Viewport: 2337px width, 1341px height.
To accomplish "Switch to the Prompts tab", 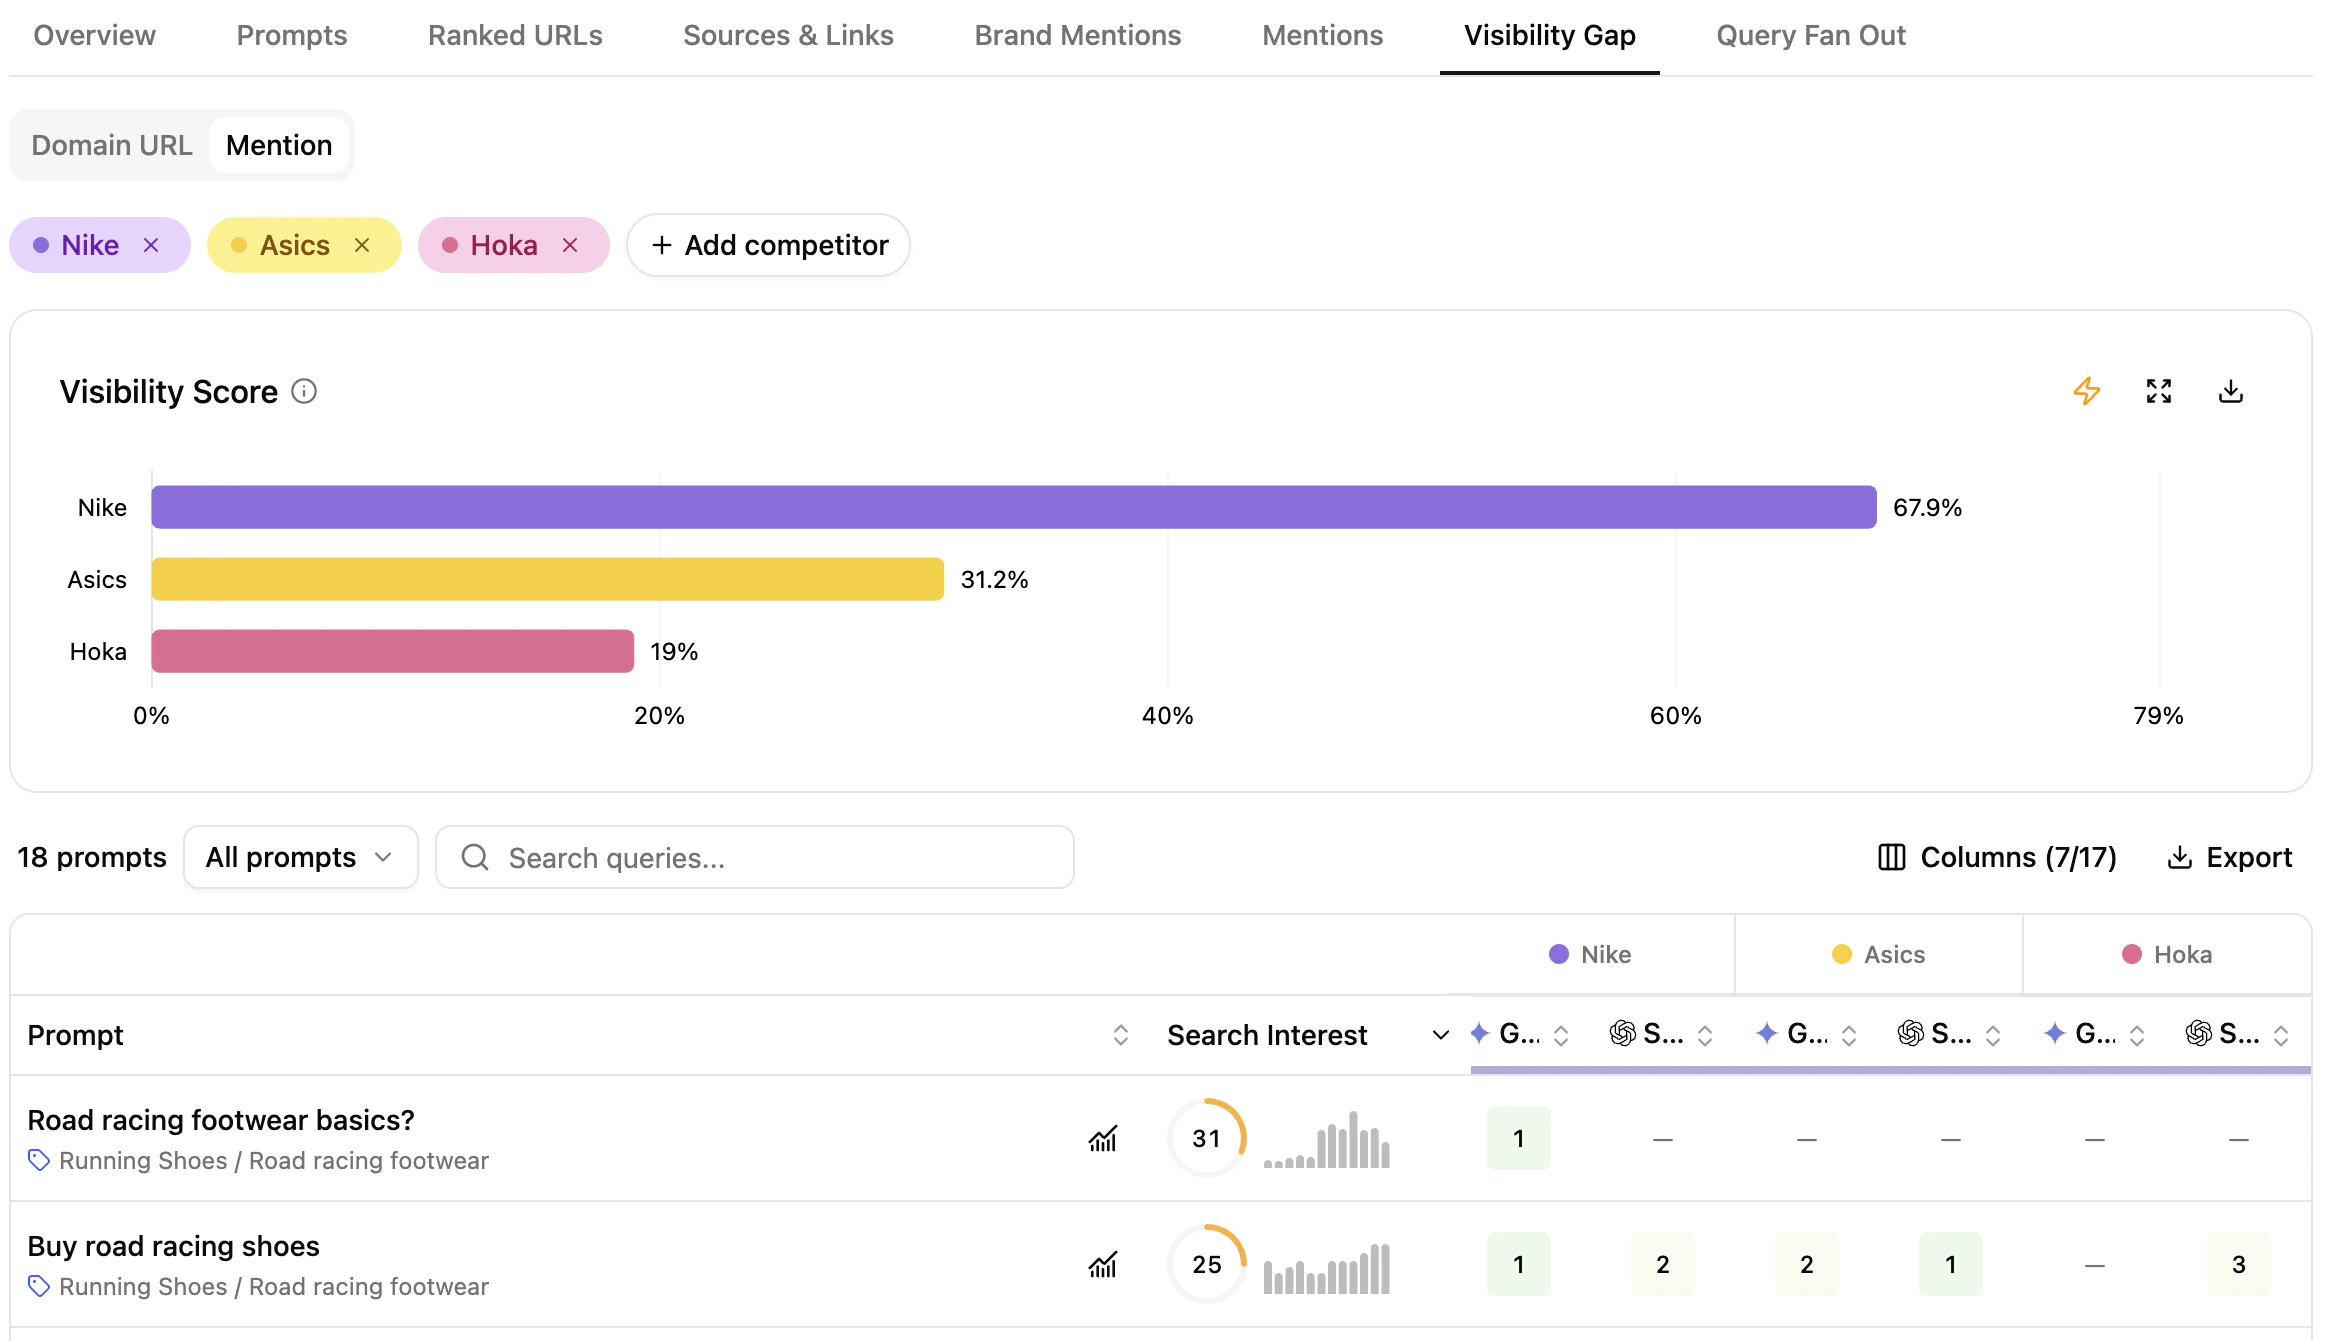I will [292, 36].
